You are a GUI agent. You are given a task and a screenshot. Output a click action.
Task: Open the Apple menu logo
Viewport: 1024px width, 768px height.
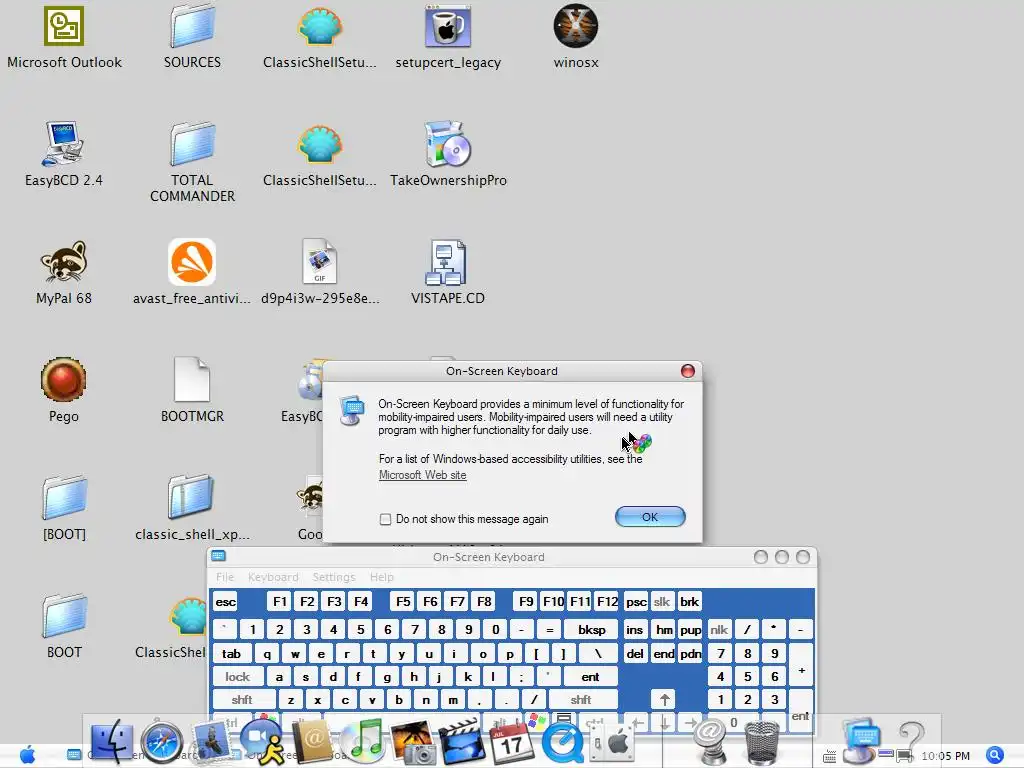point(27,755)
